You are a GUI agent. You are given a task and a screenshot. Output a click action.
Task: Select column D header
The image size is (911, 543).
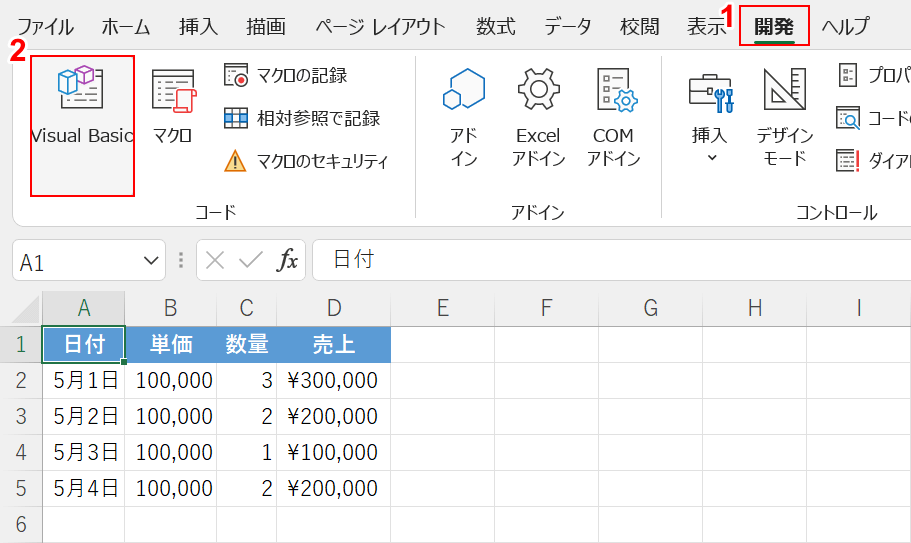(333, 308)
